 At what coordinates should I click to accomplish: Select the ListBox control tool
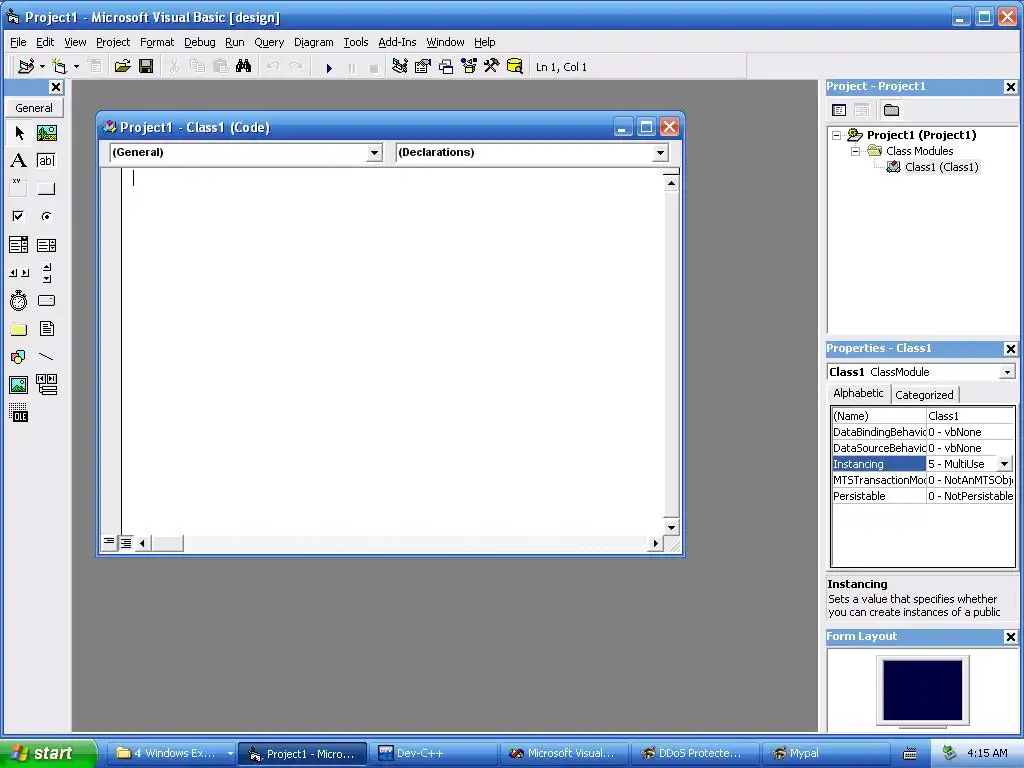[46, 245]
